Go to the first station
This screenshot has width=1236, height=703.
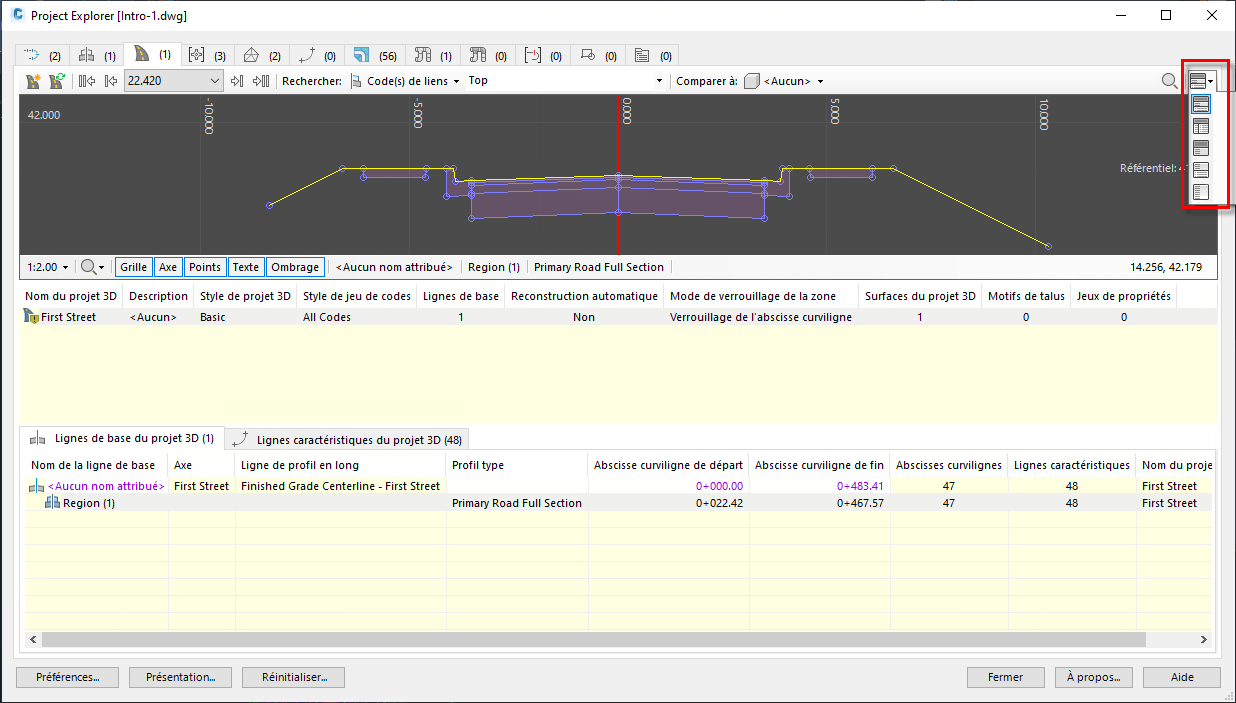87,81
